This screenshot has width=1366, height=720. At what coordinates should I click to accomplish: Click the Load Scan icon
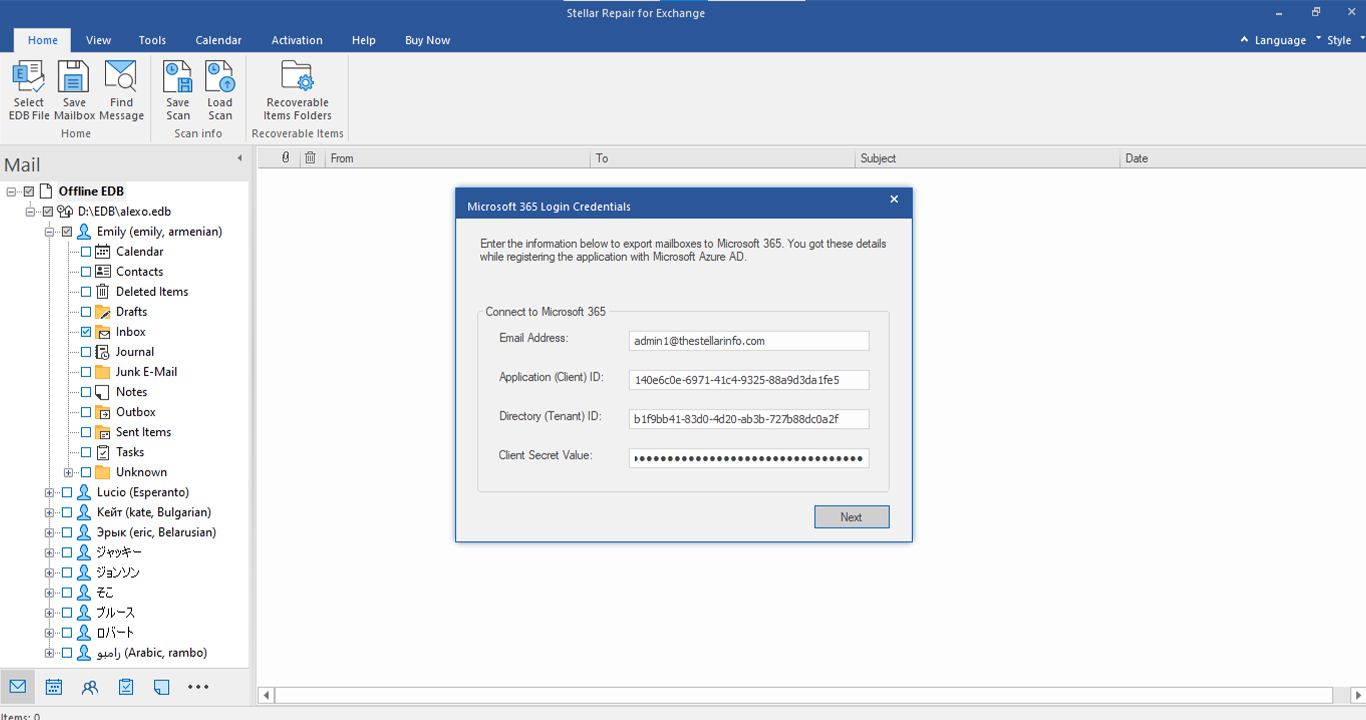220,78
